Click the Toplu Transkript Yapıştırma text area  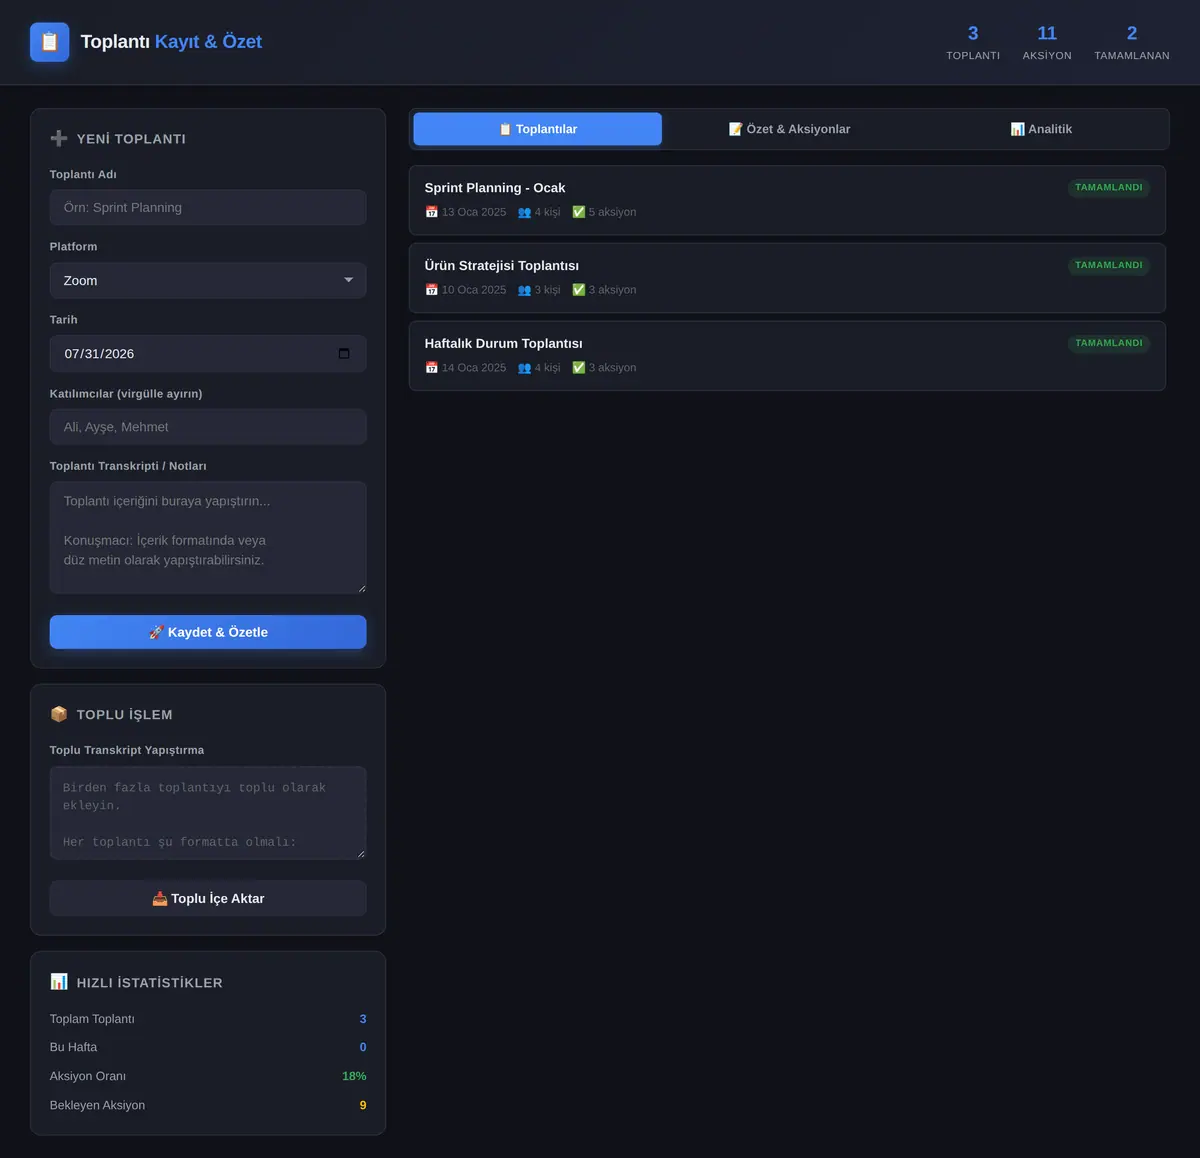coord(208,813)
